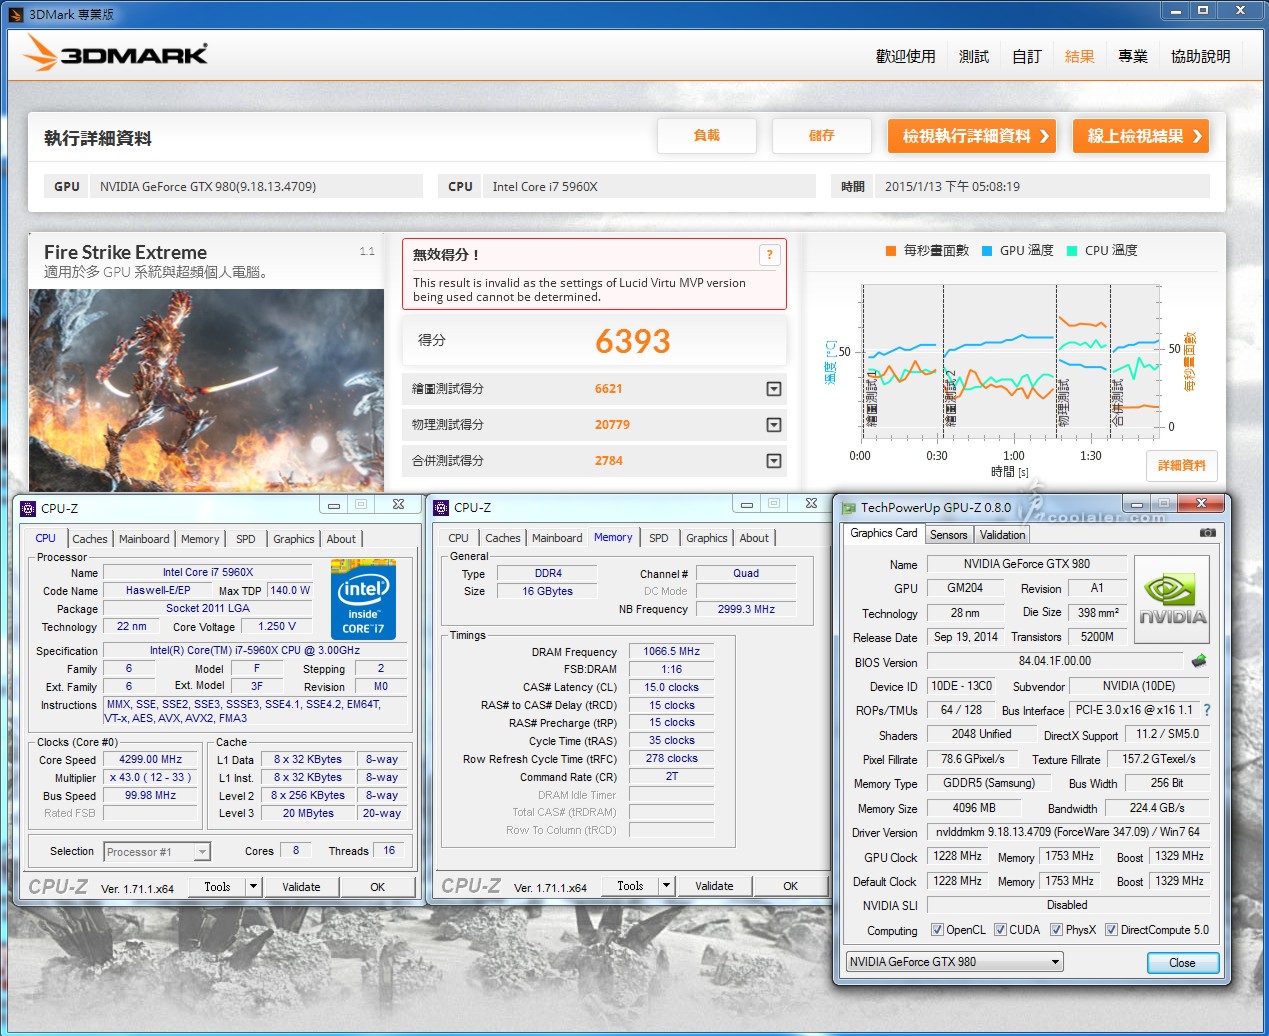Click the BIOS Version field 84.04.1F.00.00
Image resolution: width=1269 pixels, height=1036 pixels.
point(1055,661)
